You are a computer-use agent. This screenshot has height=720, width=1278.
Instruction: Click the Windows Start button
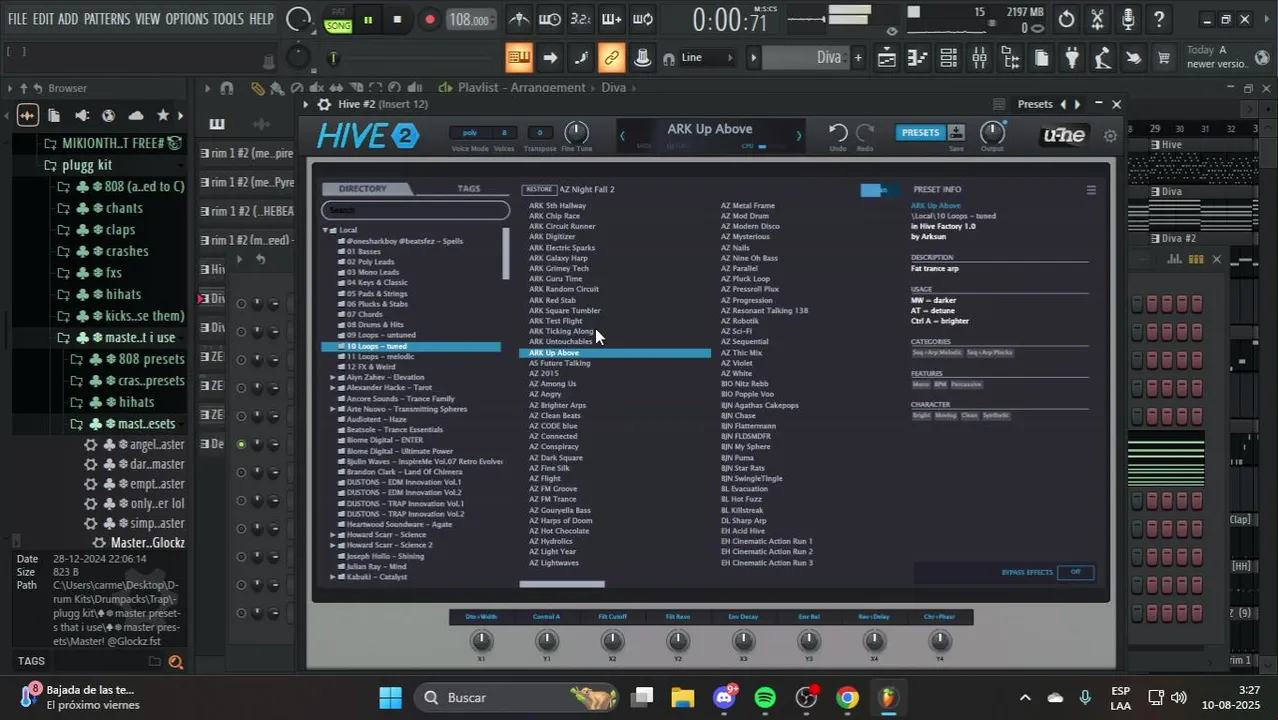point(390,698)
